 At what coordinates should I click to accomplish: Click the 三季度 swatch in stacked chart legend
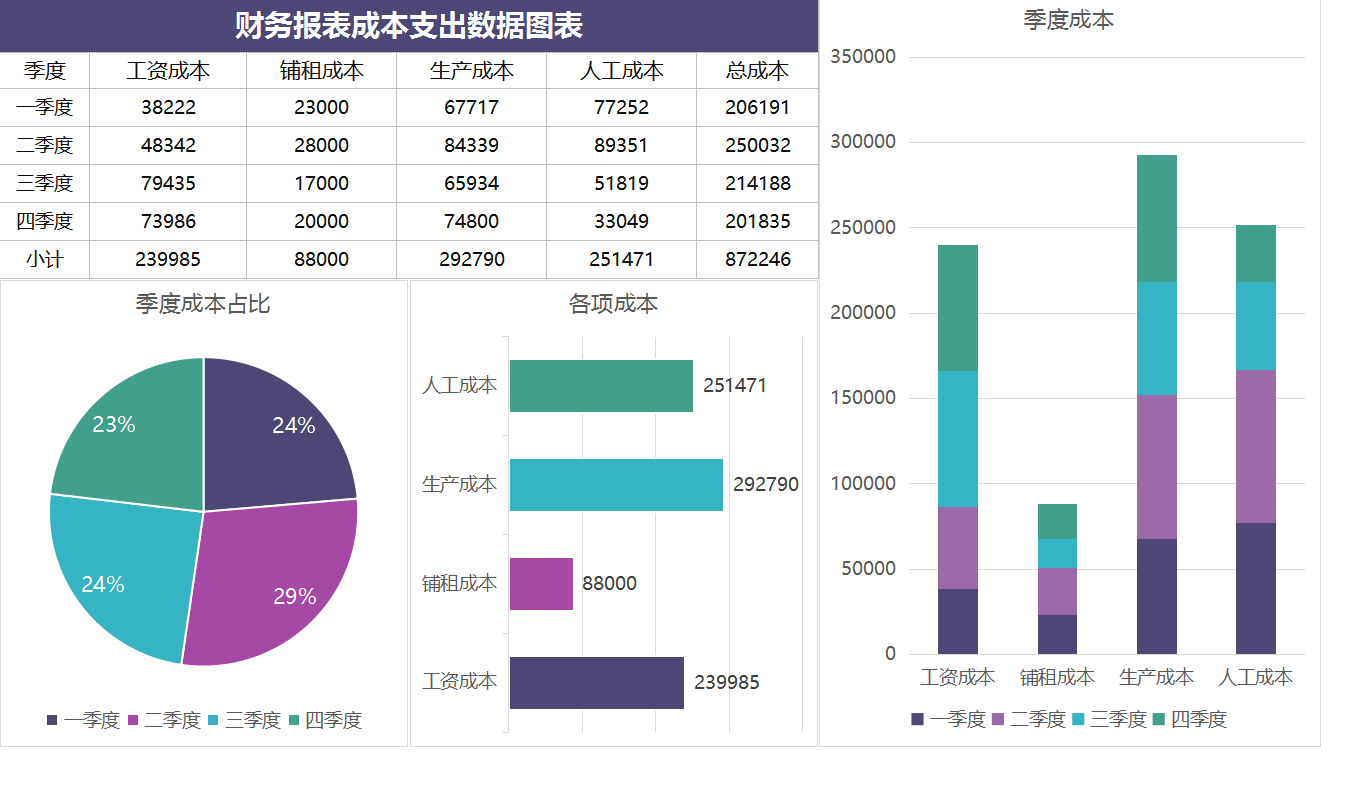[1078, 719]
